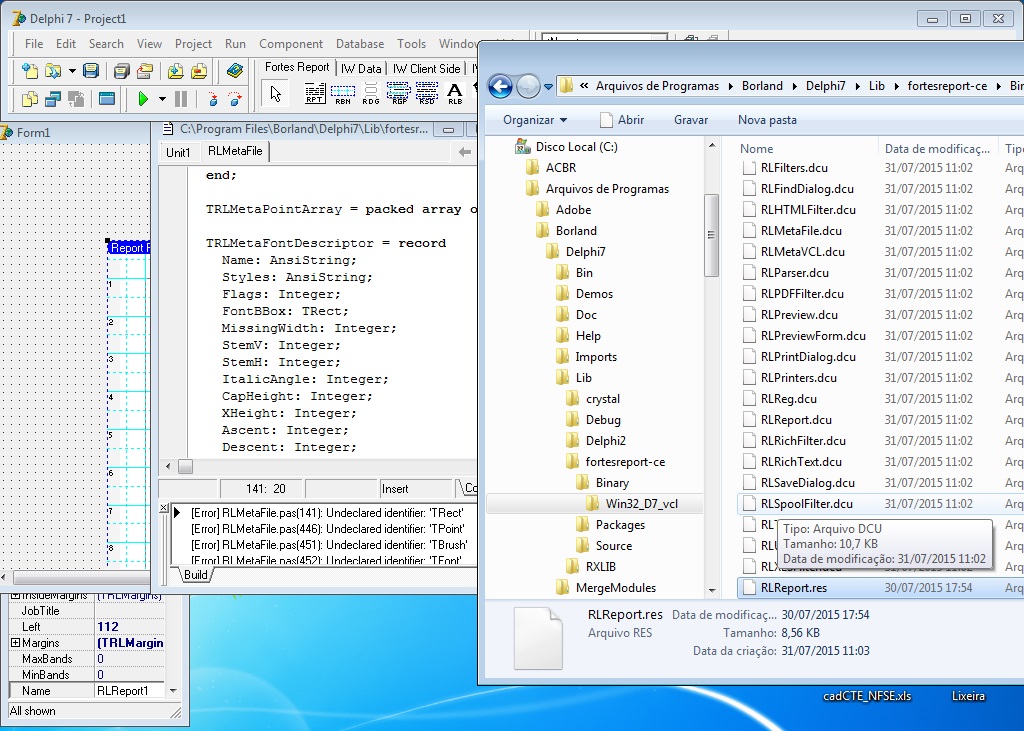Select the RLSubDetail (RSD) component

[426, 94]
